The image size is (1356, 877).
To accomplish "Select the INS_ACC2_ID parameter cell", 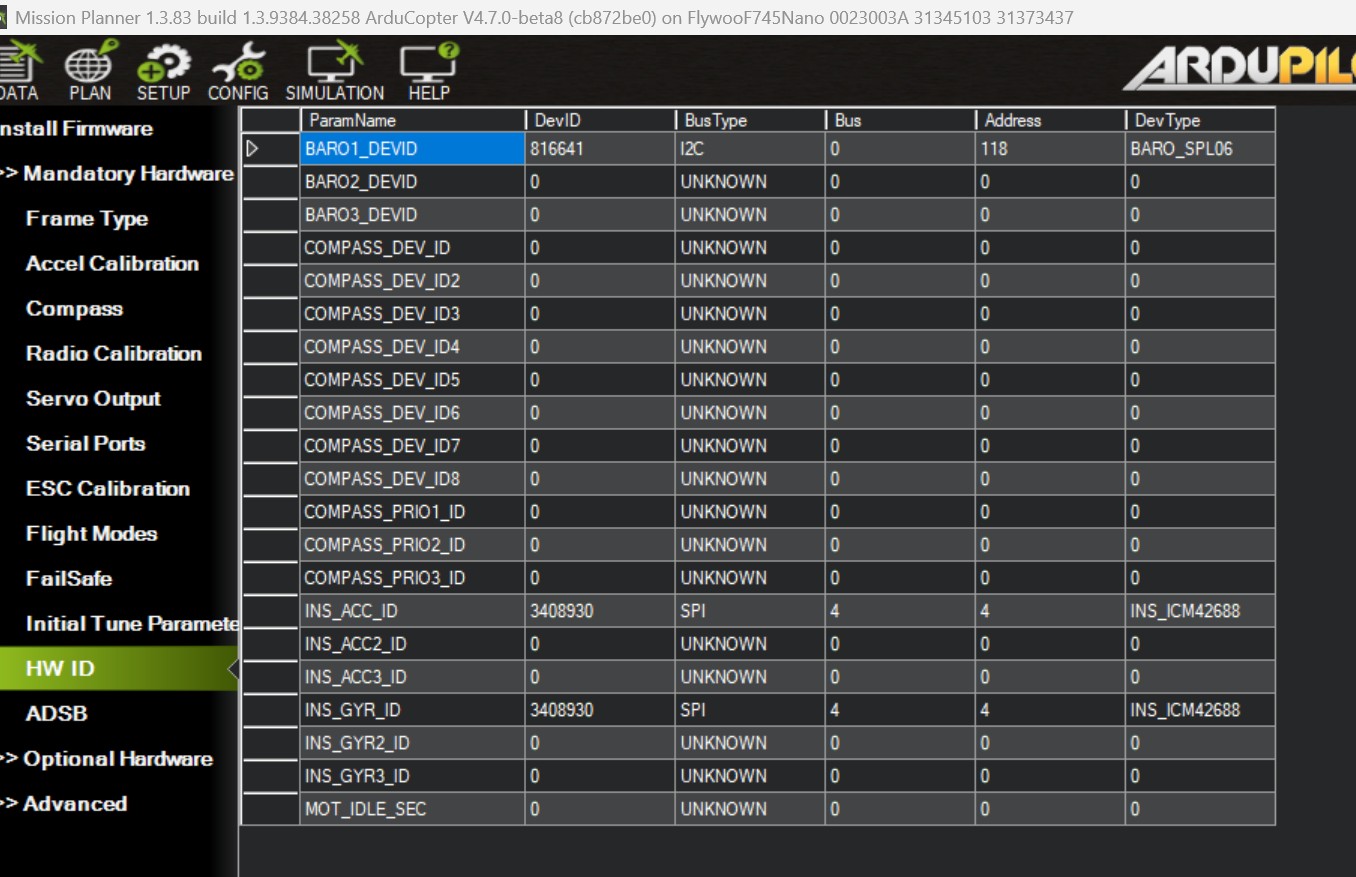I will [x=413, y=644].
